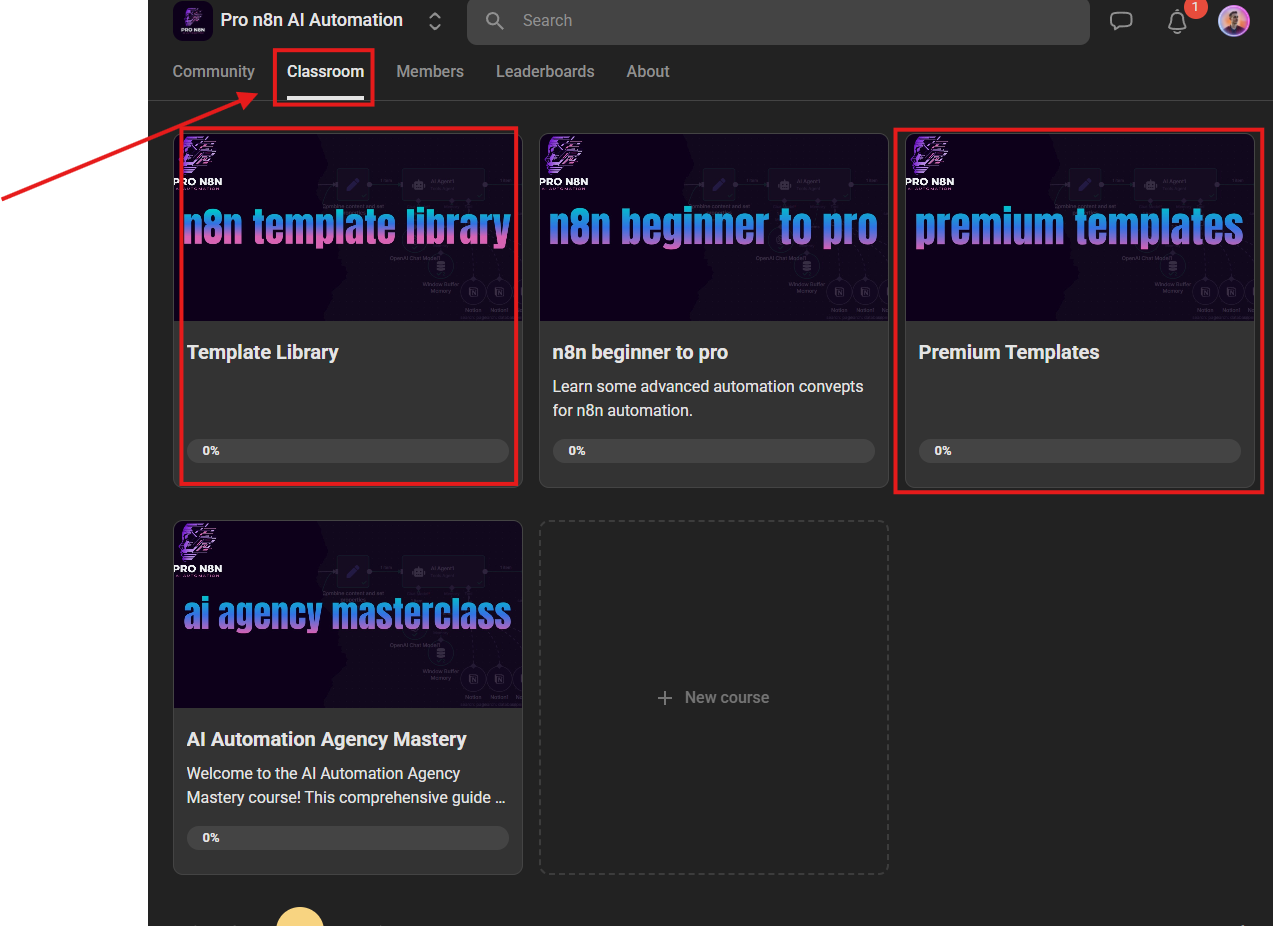This screenshot has height=926, width=1273.
Task: Click the 'Welcome to the AI Automation Agency' description
Action: point(346,785)
